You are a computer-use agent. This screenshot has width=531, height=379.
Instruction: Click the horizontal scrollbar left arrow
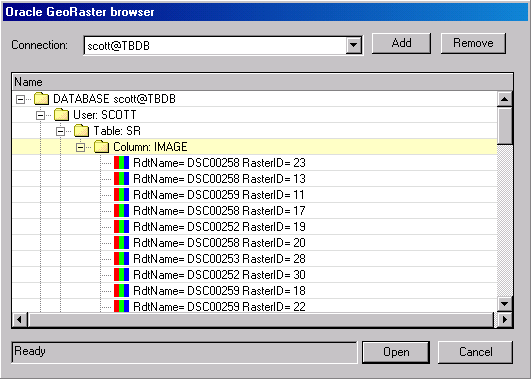[20, 319]
